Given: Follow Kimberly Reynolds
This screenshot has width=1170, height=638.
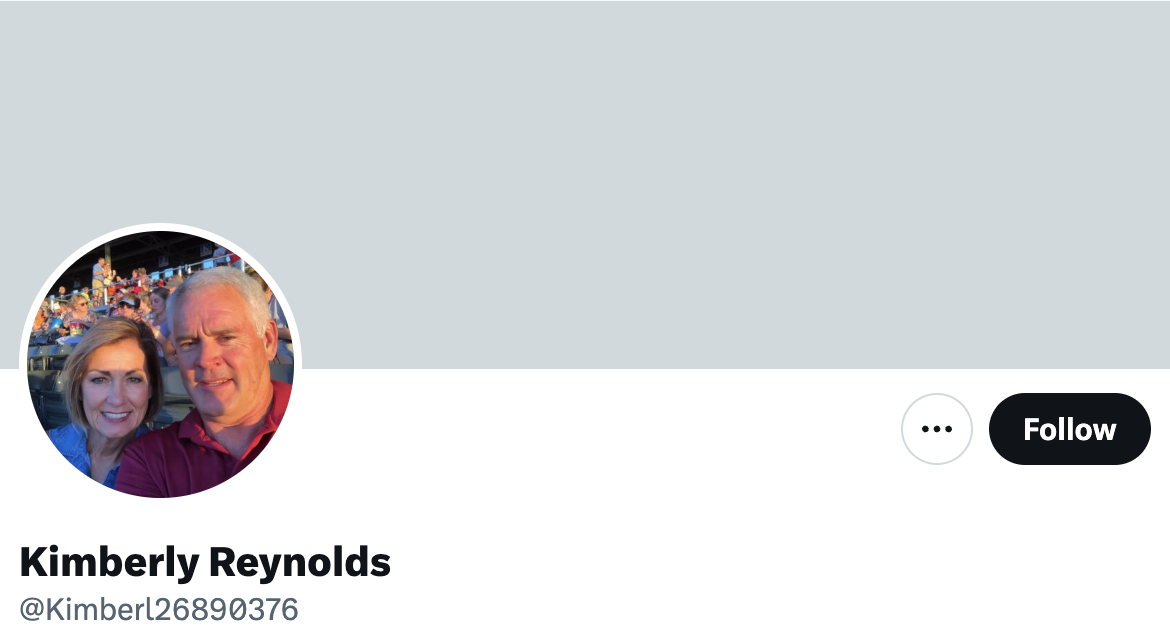Looking at the screenshot, I should tap(1069, 429).
